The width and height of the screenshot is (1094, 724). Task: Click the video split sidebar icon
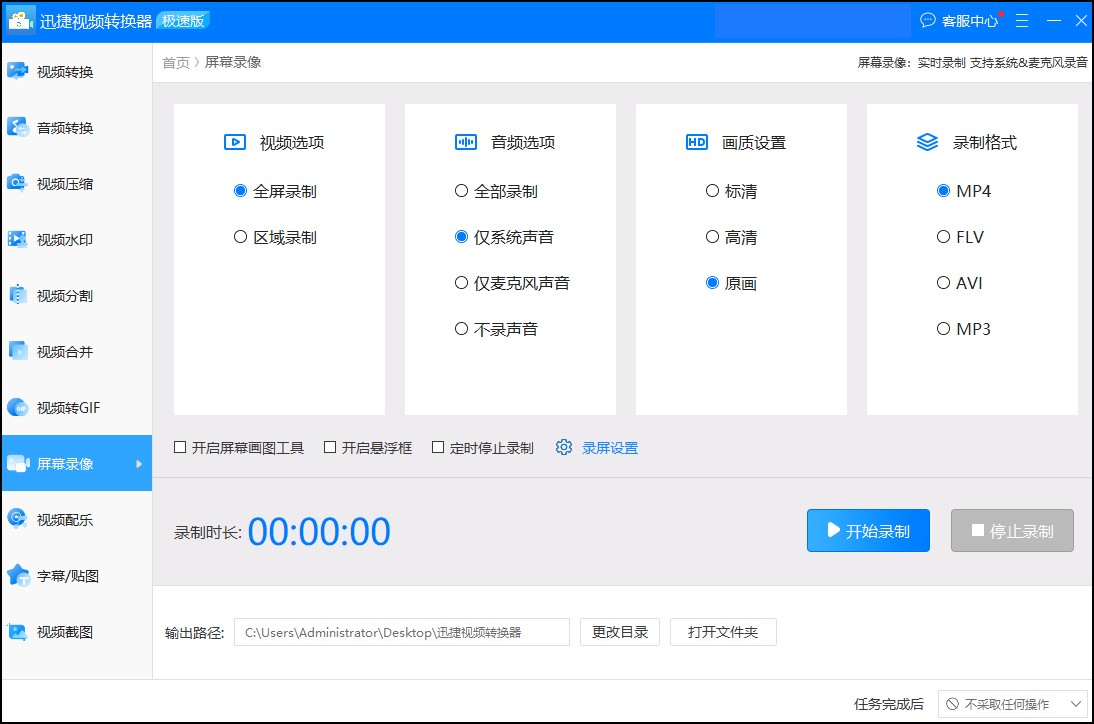point(17,295)
